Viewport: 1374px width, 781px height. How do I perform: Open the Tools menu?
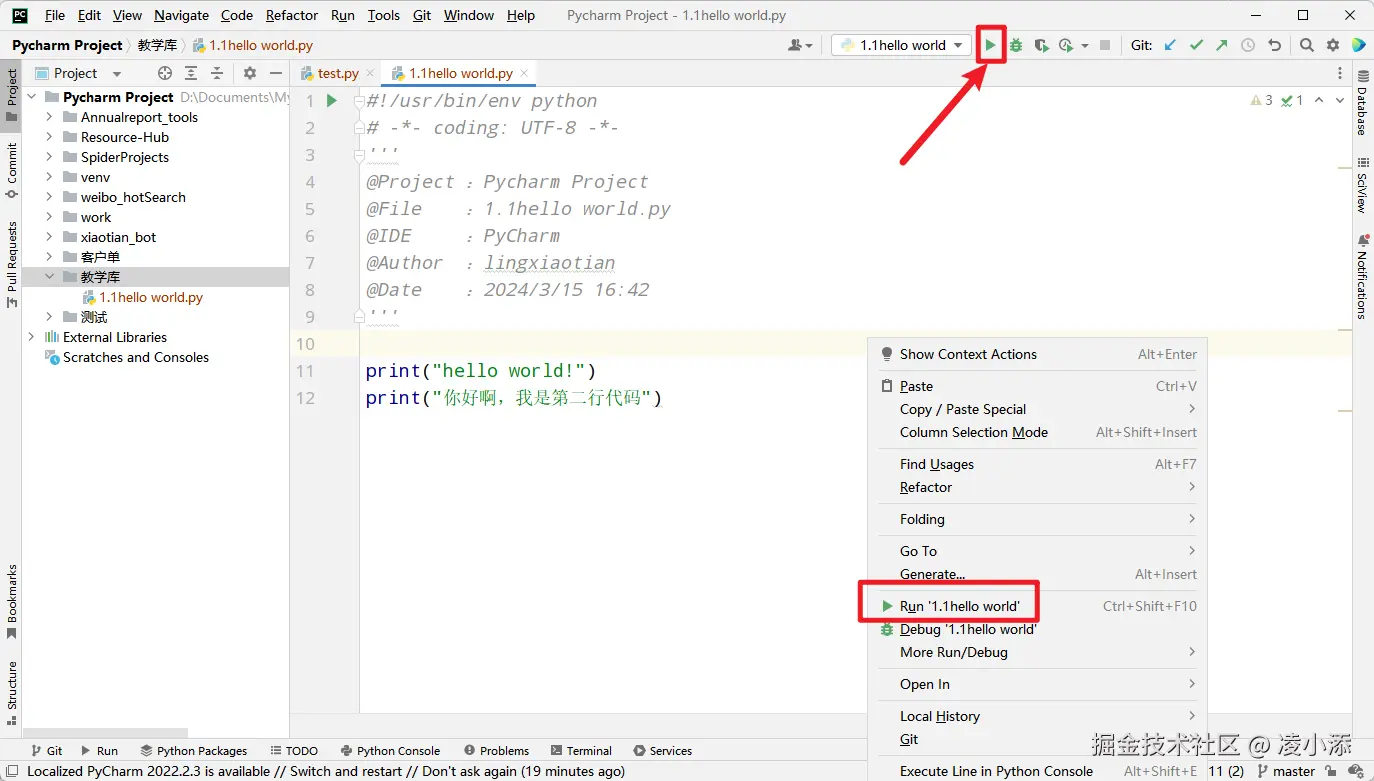click(383, 15)
